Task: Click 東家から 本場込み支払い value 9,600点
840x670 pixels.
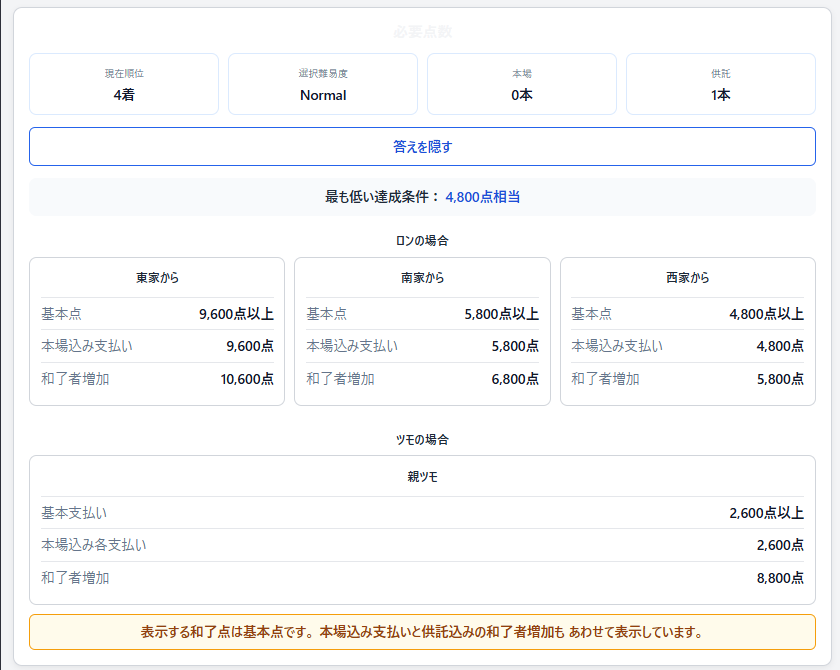Action: click(x=250, y=346)
